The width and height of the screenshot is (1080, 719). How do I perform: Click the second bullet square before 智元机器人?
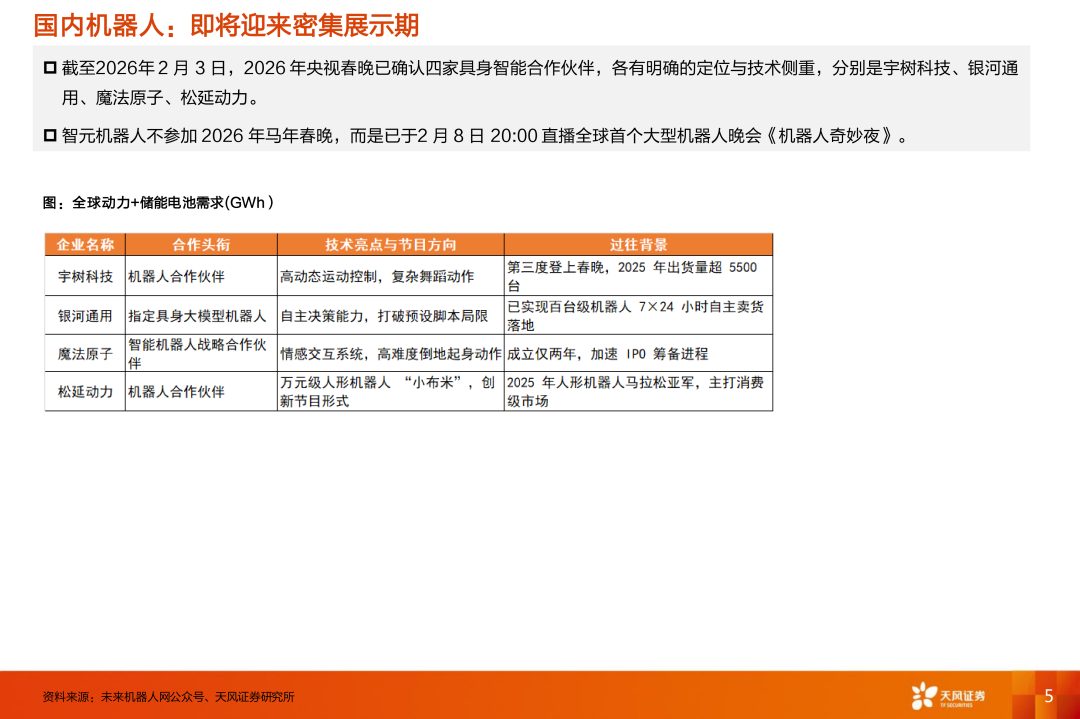click(50, 135)
